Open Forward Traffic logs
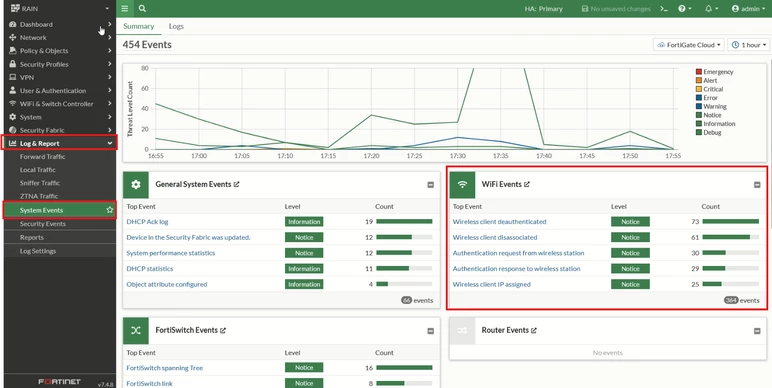This screenshot has height=388, width=772. pyautogui.click(x=42, y=157)
